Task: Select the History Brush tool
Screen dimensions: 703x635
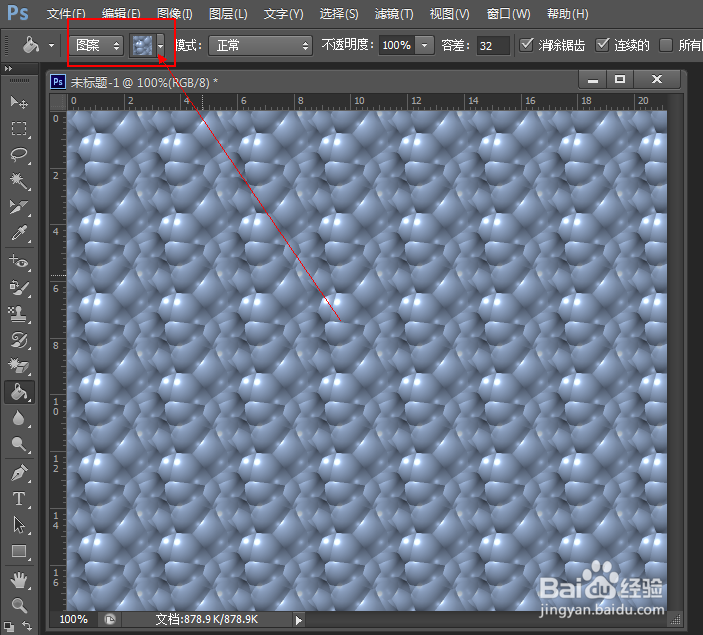Action: pos(19,339)
